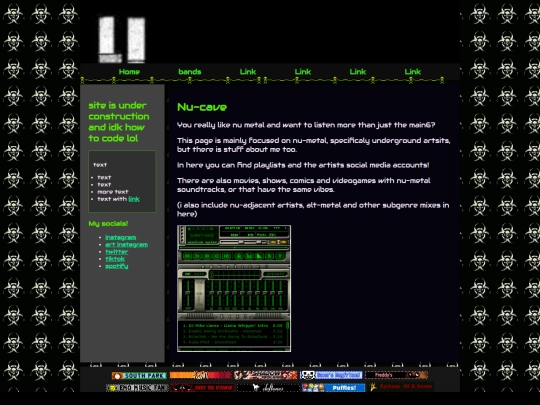Open the spotify social link

click(x=117, y=266)
